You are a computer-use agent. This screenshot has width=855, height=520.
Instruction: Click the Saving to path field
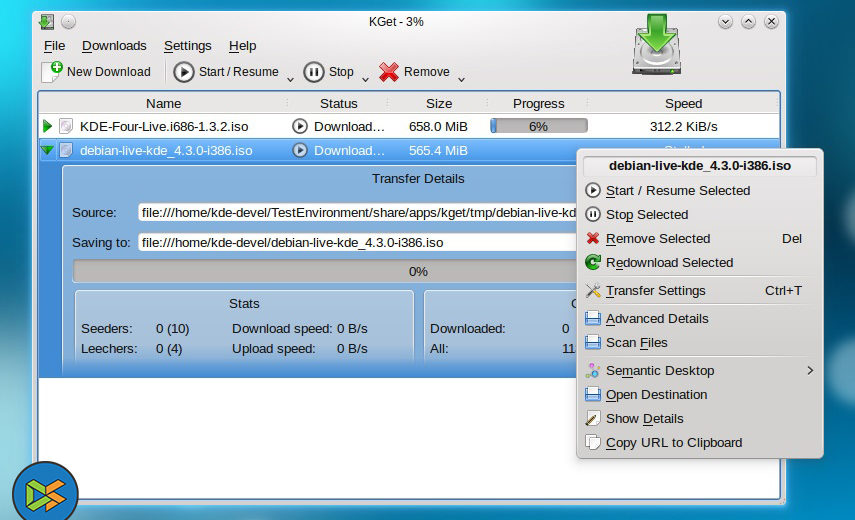(357, 242)
